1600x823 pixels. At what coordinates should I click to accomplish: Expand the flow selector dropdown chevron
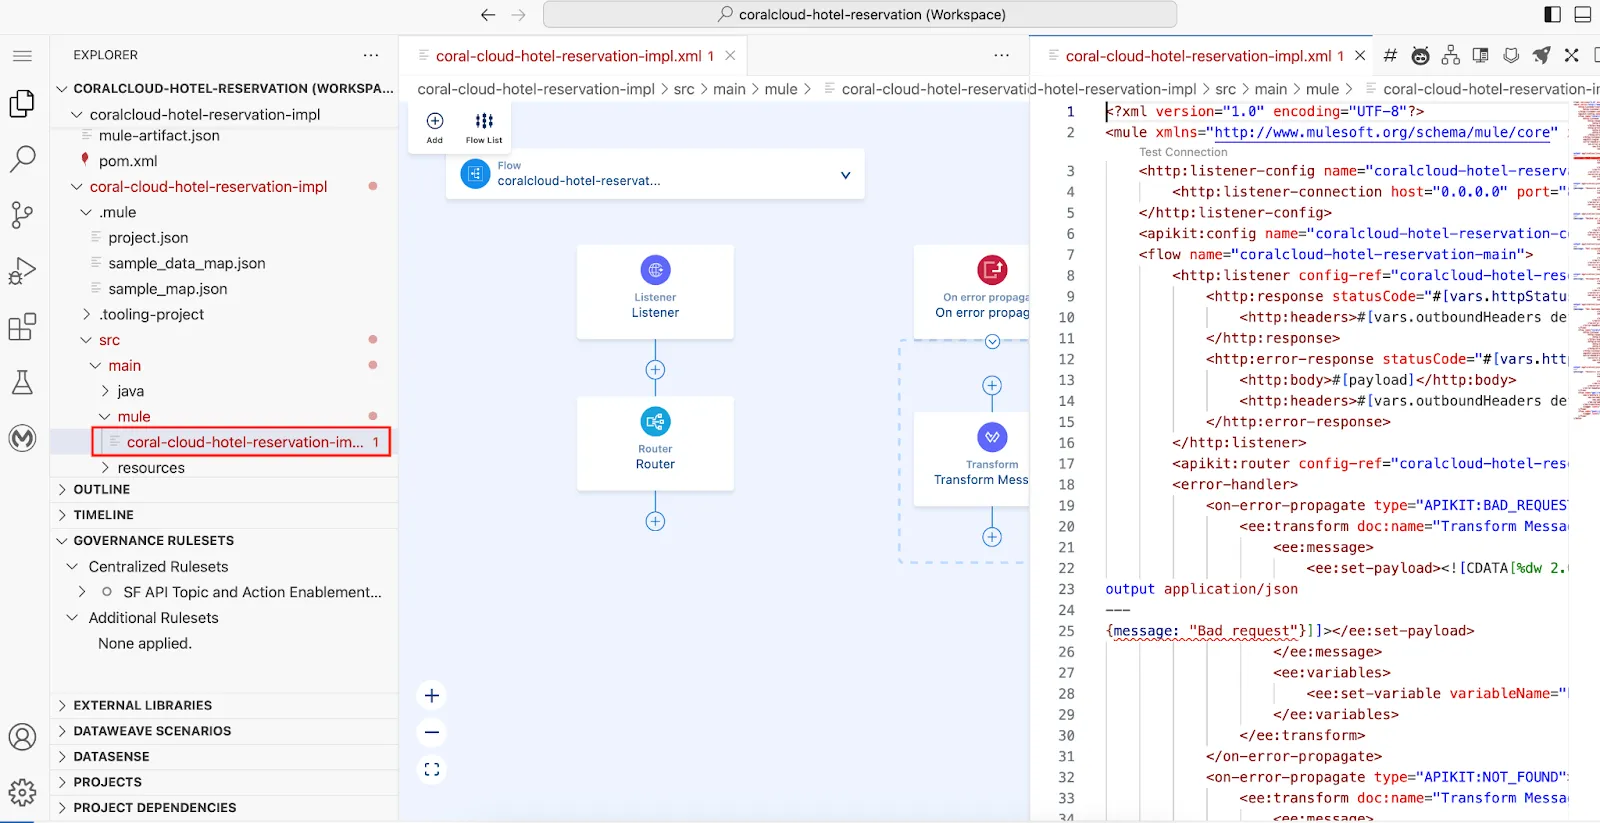(845, 175)
